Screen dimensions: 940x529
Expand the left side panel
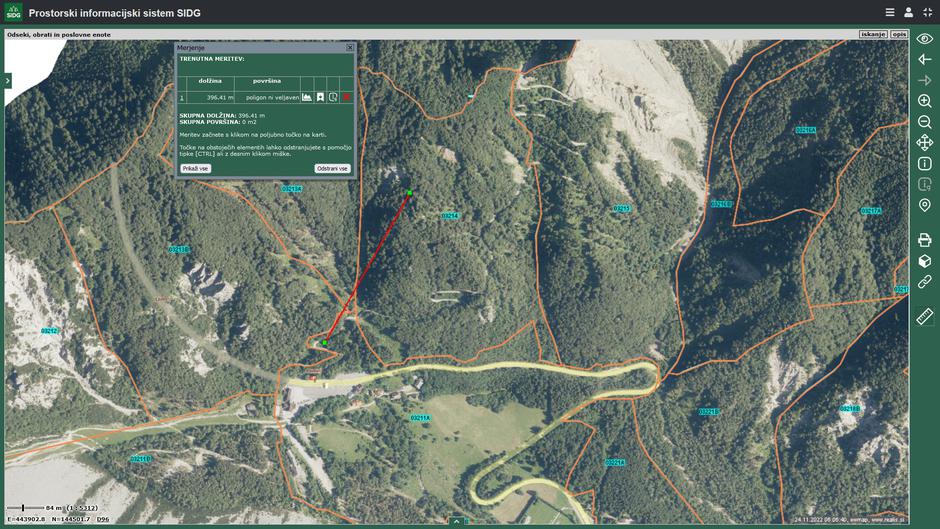(7, 80)
